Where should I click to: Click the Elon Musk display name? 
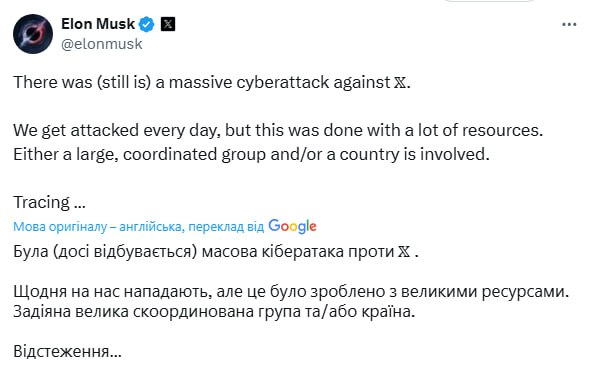coord(98,24)
